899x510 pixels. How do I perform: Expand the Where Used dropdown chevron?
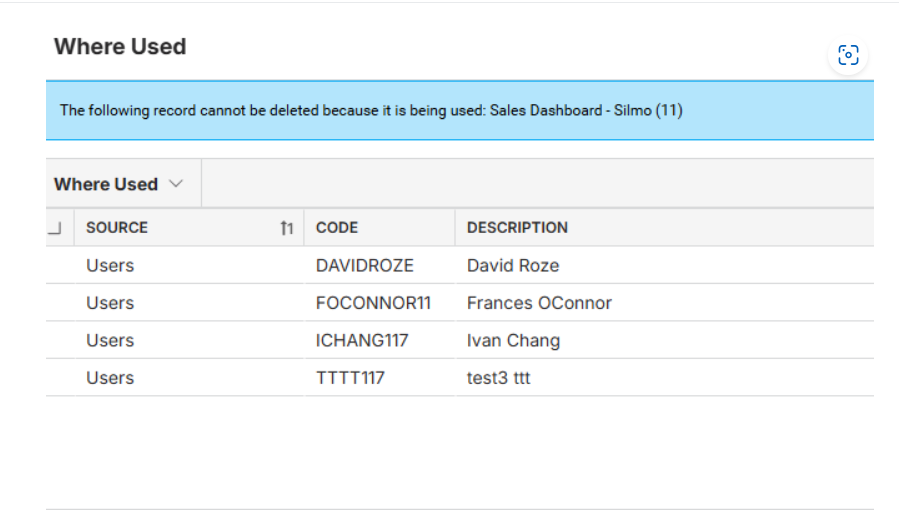point(176,184)
